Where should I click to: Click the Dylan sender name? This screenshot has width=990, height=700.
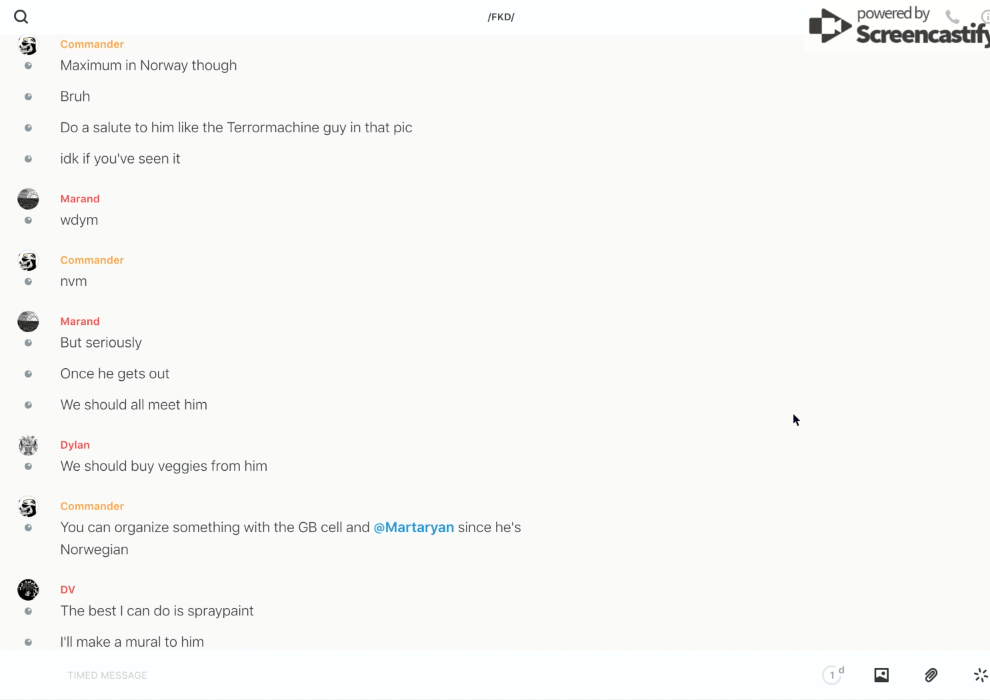[x=75, y=445]
